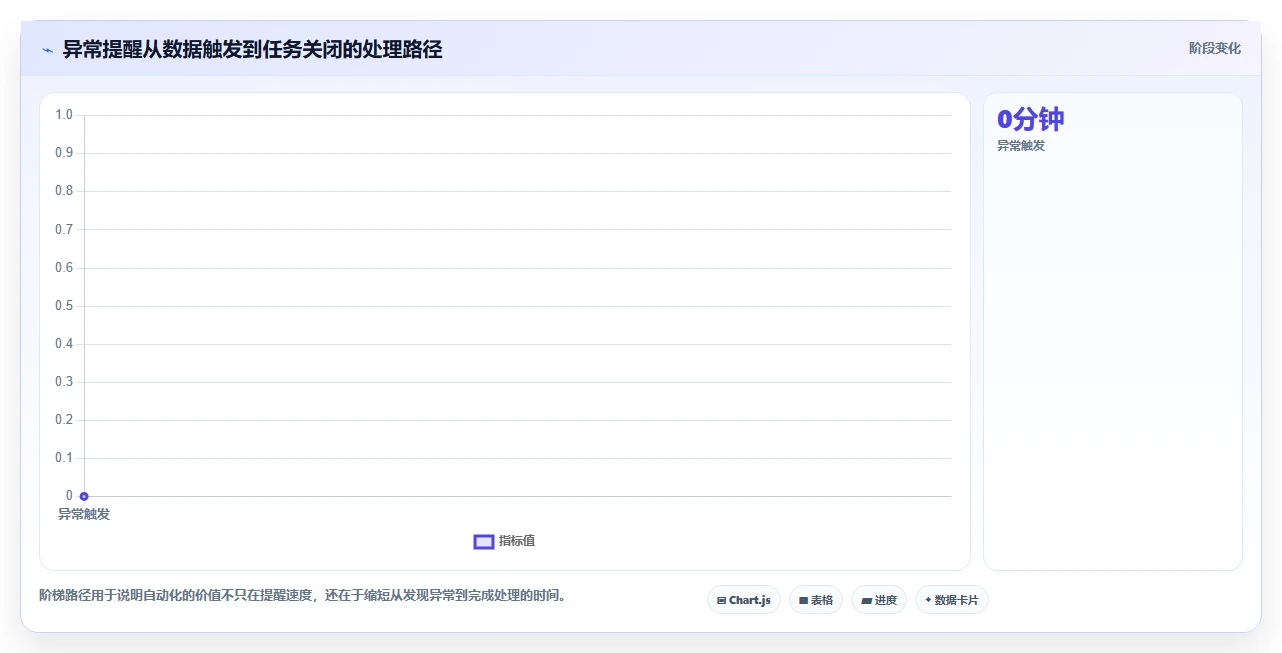
Task: Click the 0.9 y-axis tick label
Action: click(64, 153)
